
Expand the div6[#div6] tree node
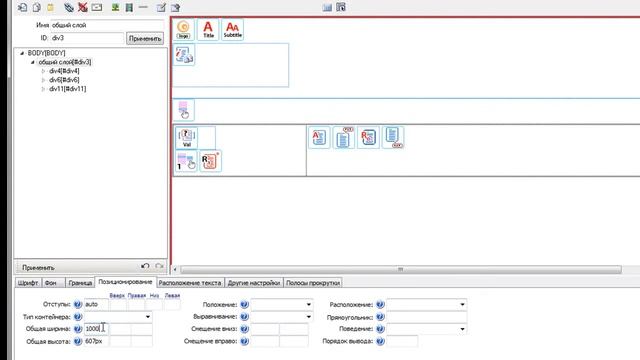pyautogui.click(x=43, y=80)
